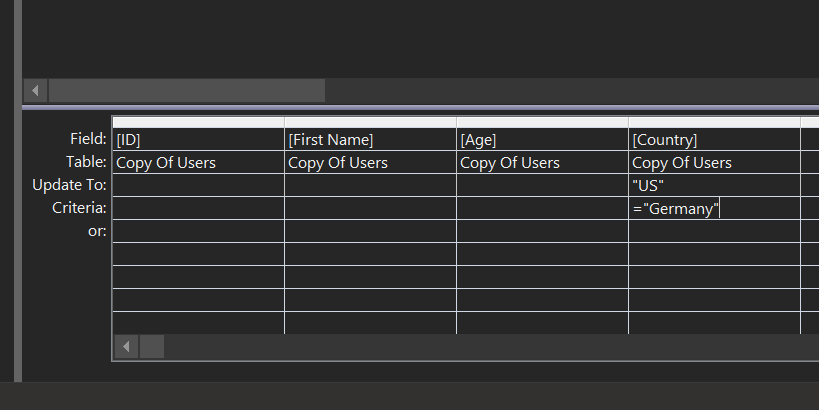Select the [First Name] column selector bar

(370, 122)
